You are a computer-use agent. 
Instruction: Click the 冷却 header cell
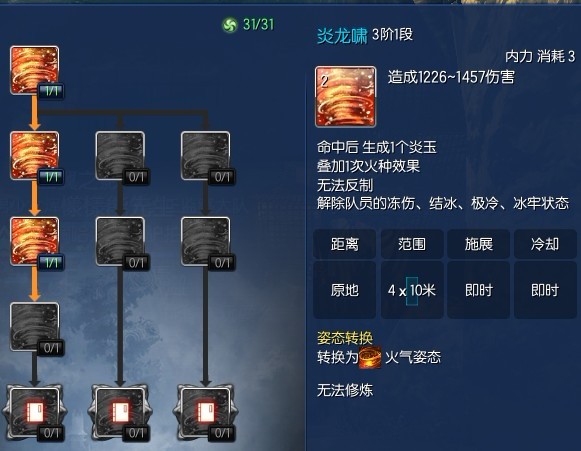(x=545, y=244)
